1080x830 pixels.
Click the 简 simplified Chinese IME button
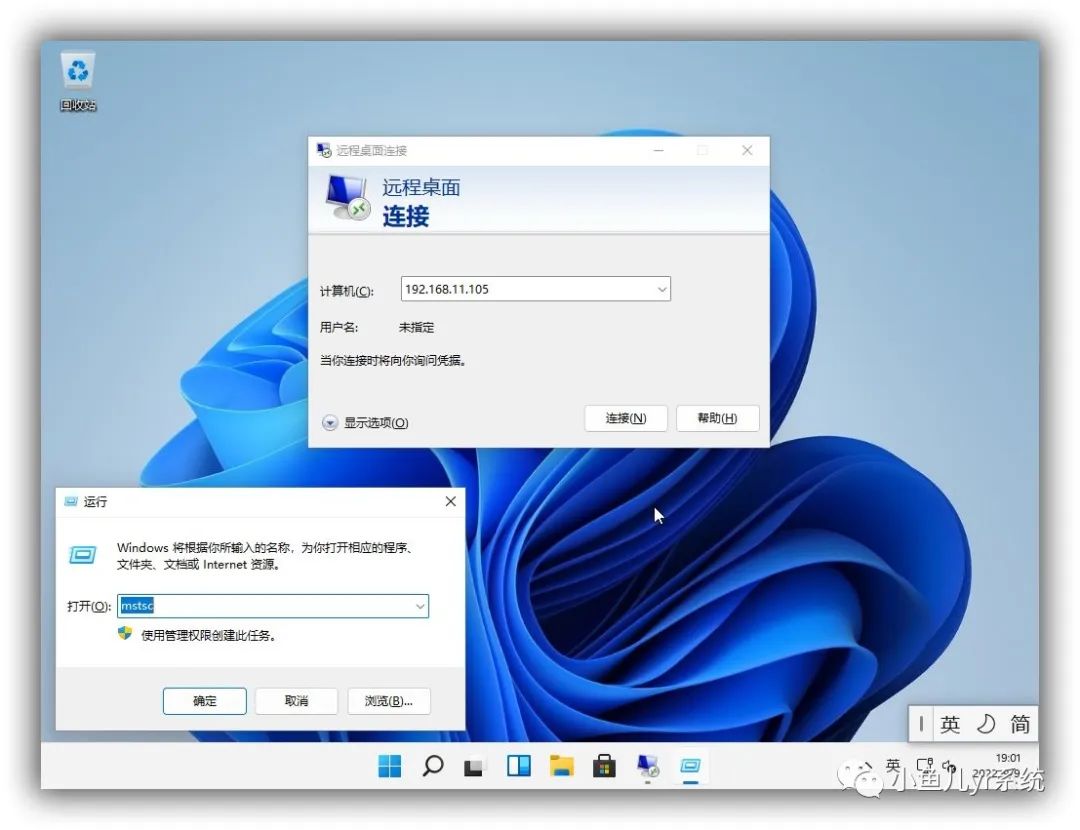pyautogui.click(x=1020, y=724)
